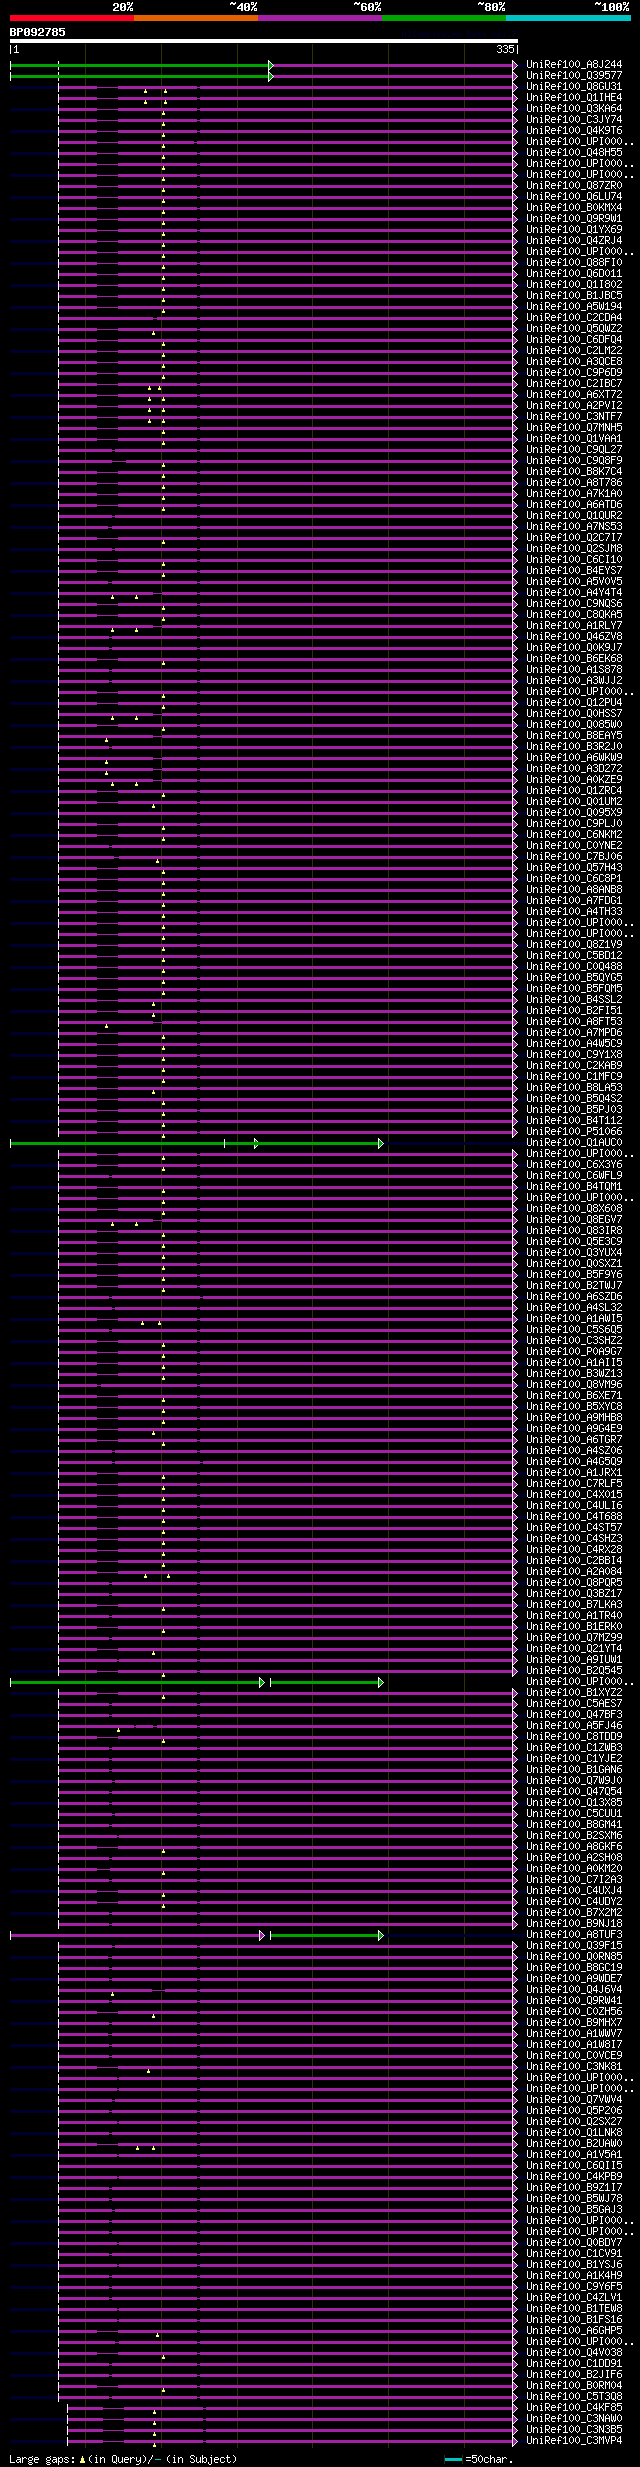Image resolution: width=640 pixels, height=2467 pixels.
Task: Select the UniRef100_Q88FI0 label
Action: pos(574,263)
